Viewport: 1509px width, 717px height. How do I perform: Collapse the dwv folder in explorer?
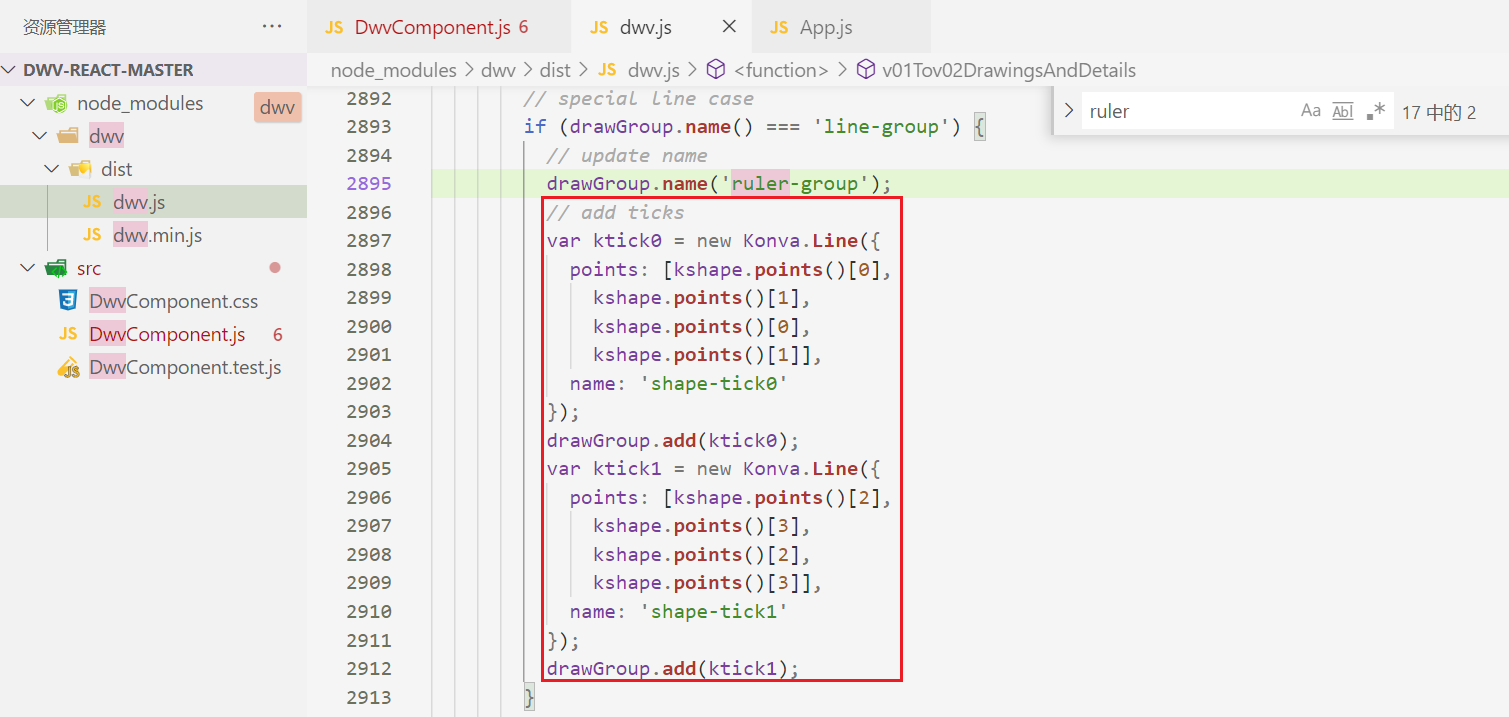click(x=39, y=136)
